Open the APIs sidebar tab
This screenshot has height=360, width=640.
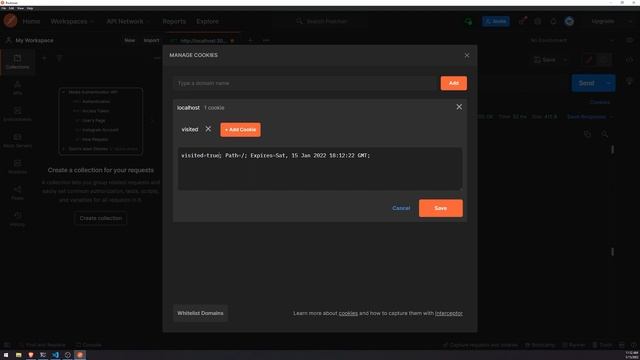[17, 88]
